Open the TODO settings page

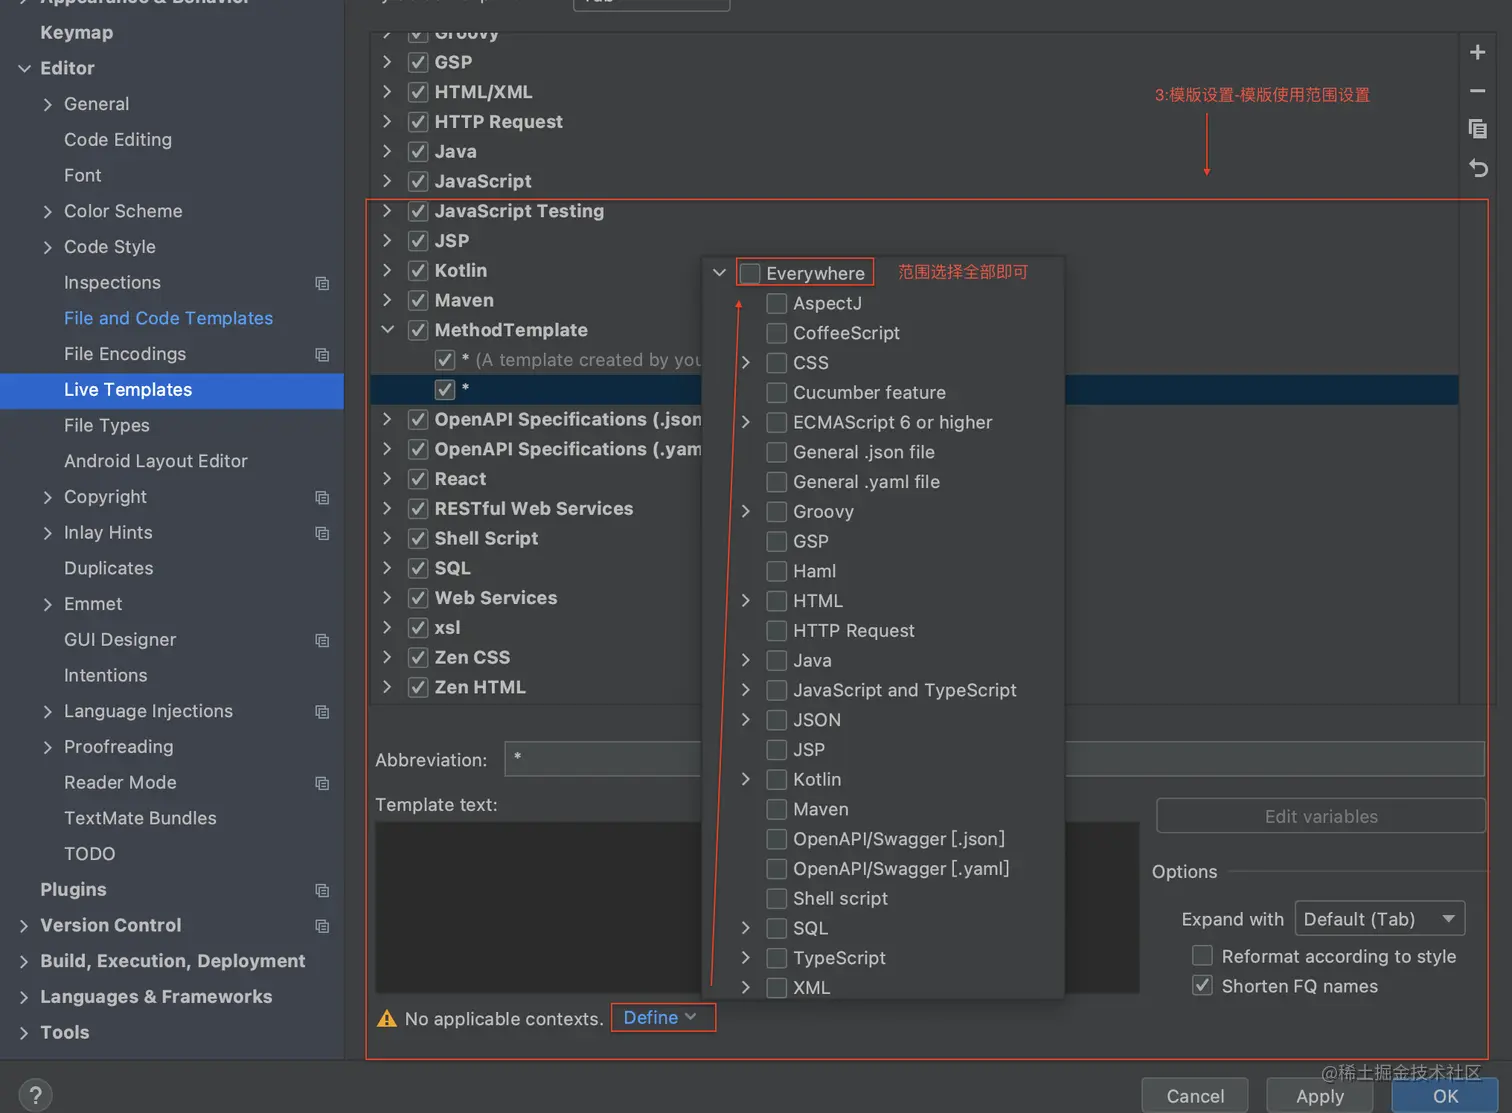[89, 853]
